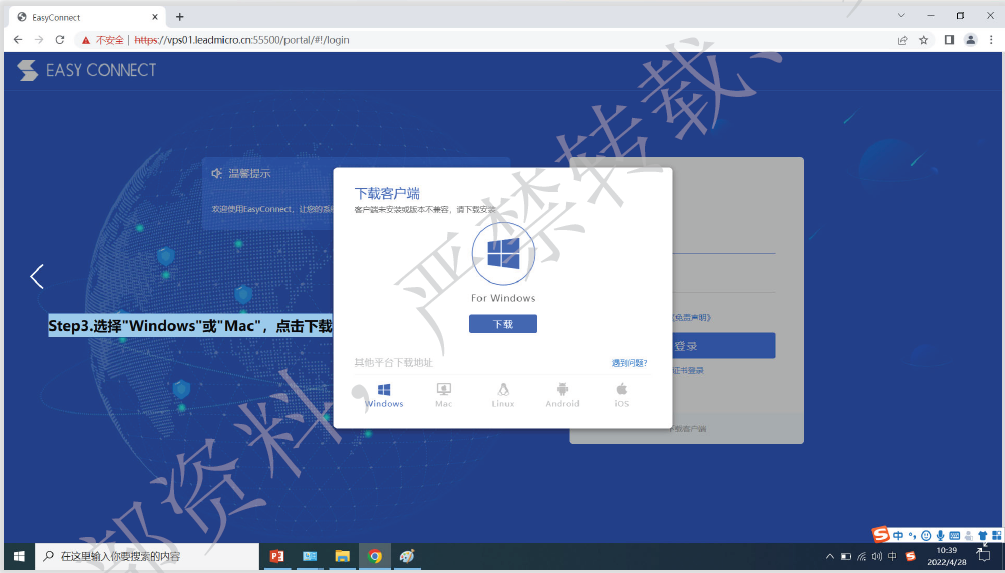Screen dimensions: 1005x573
Task: Open the Sogou skin shirt icon
Action: point(983,536)
